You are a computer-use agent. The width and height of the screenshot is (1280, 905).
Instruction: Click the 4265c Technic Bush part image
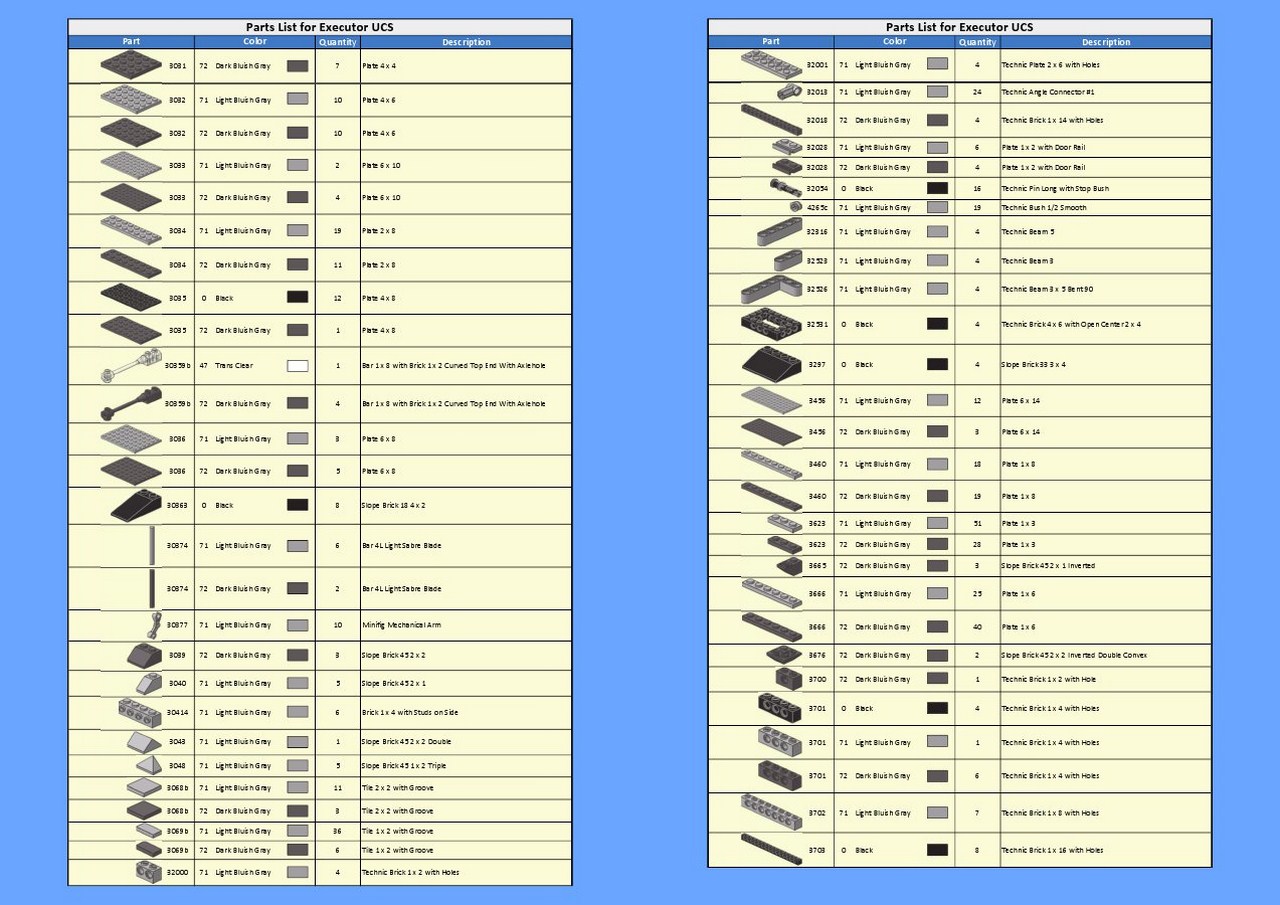(x=796, y=207)
